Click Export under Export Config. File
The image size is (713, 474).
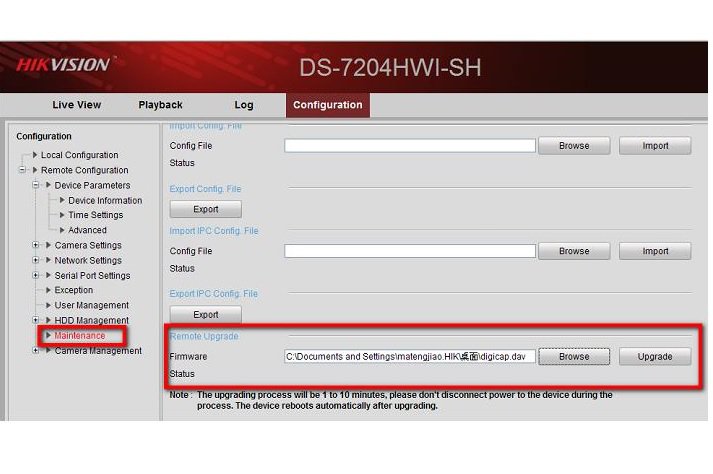point(206,209)
